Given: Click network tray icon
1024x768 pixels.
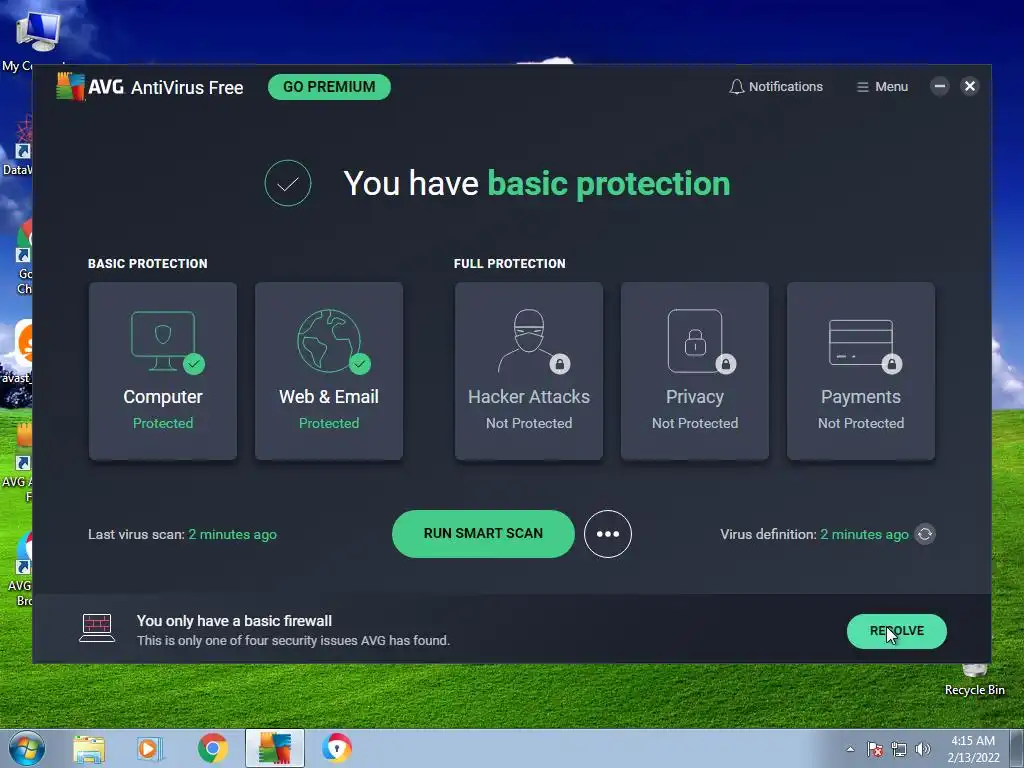Looking at the screenshot, I should [x=899, y=749].
